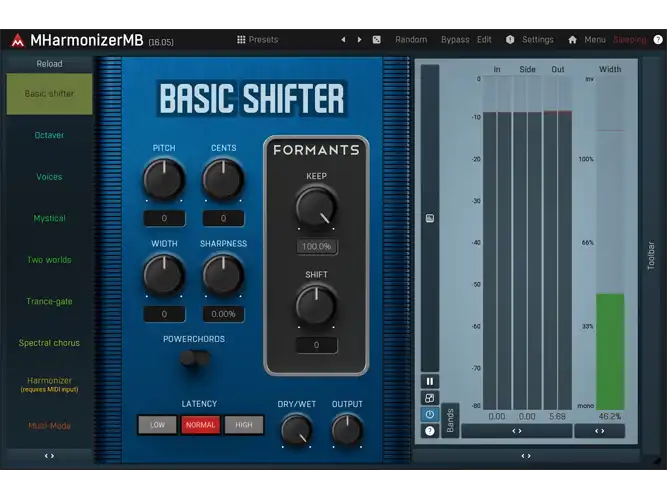
Task: Click the Edit button
Action: (484, 40)
